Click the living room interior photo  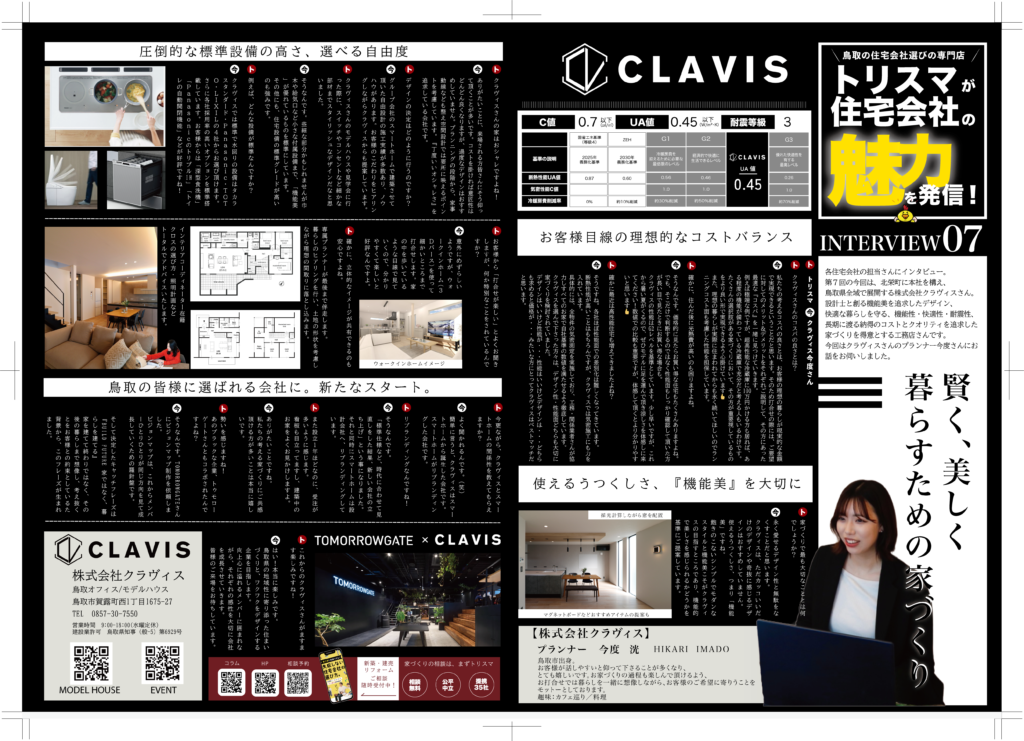click(x=117, y=298)
